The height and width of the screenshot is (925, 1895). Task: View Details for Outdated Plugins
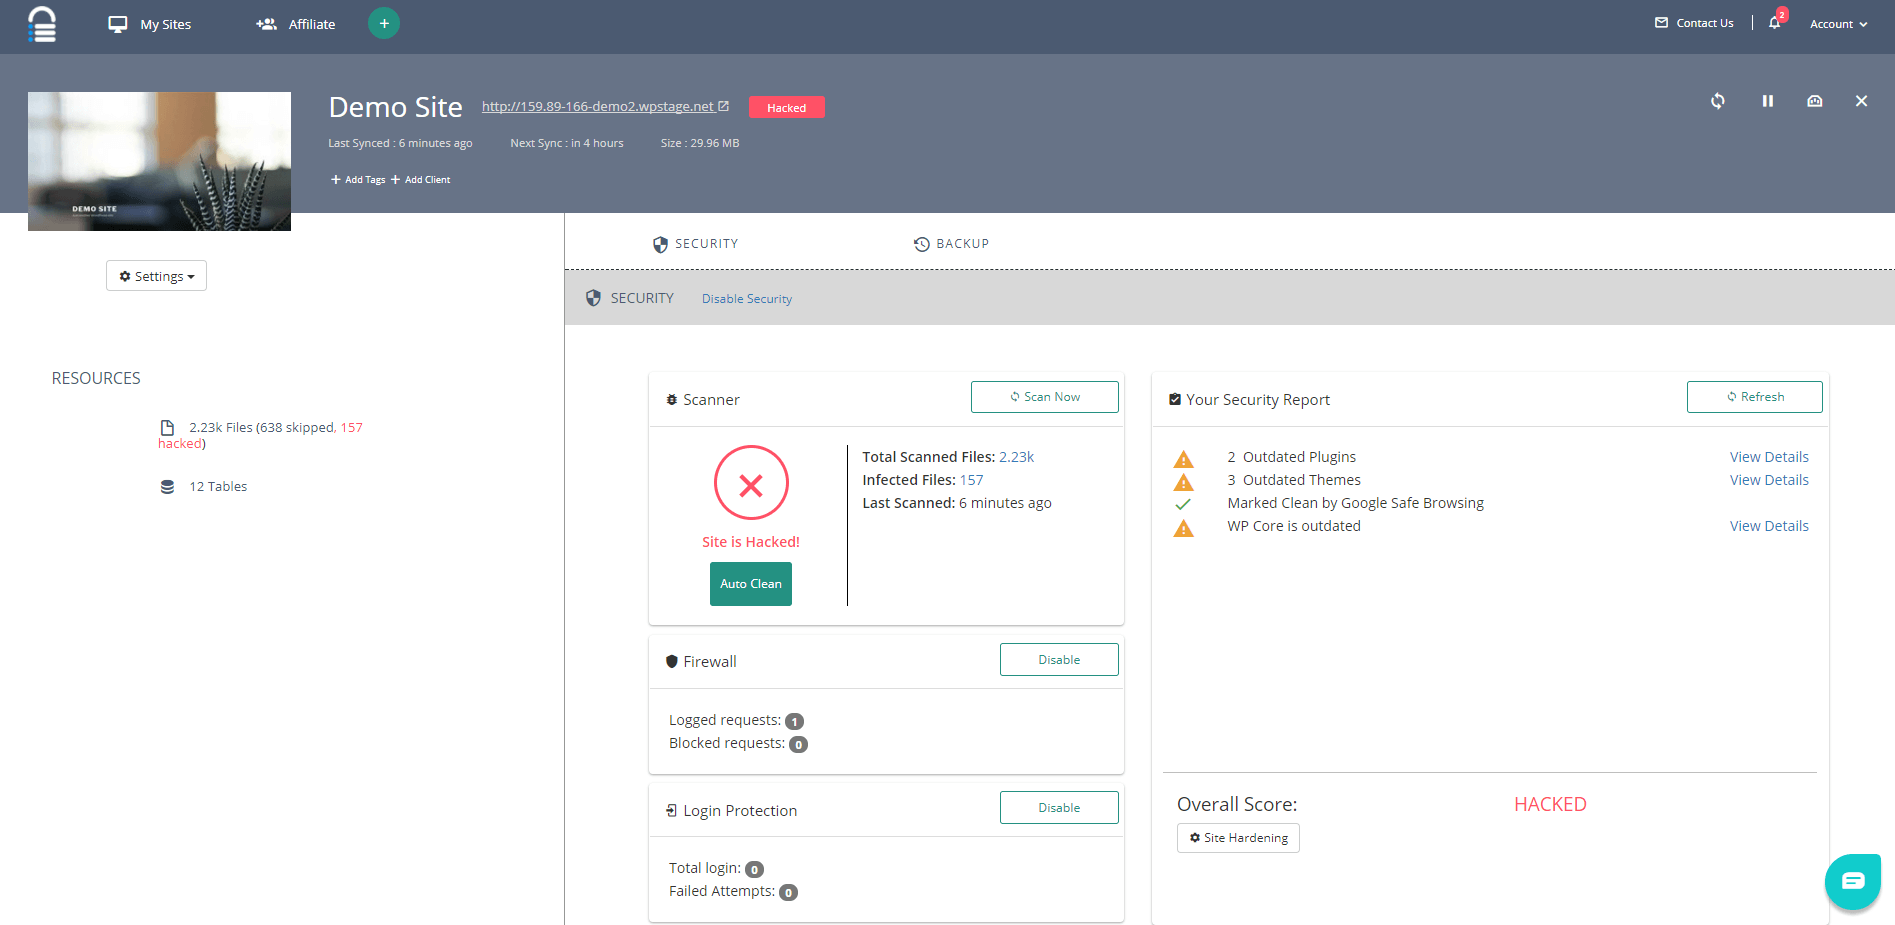click(1768, 457)
